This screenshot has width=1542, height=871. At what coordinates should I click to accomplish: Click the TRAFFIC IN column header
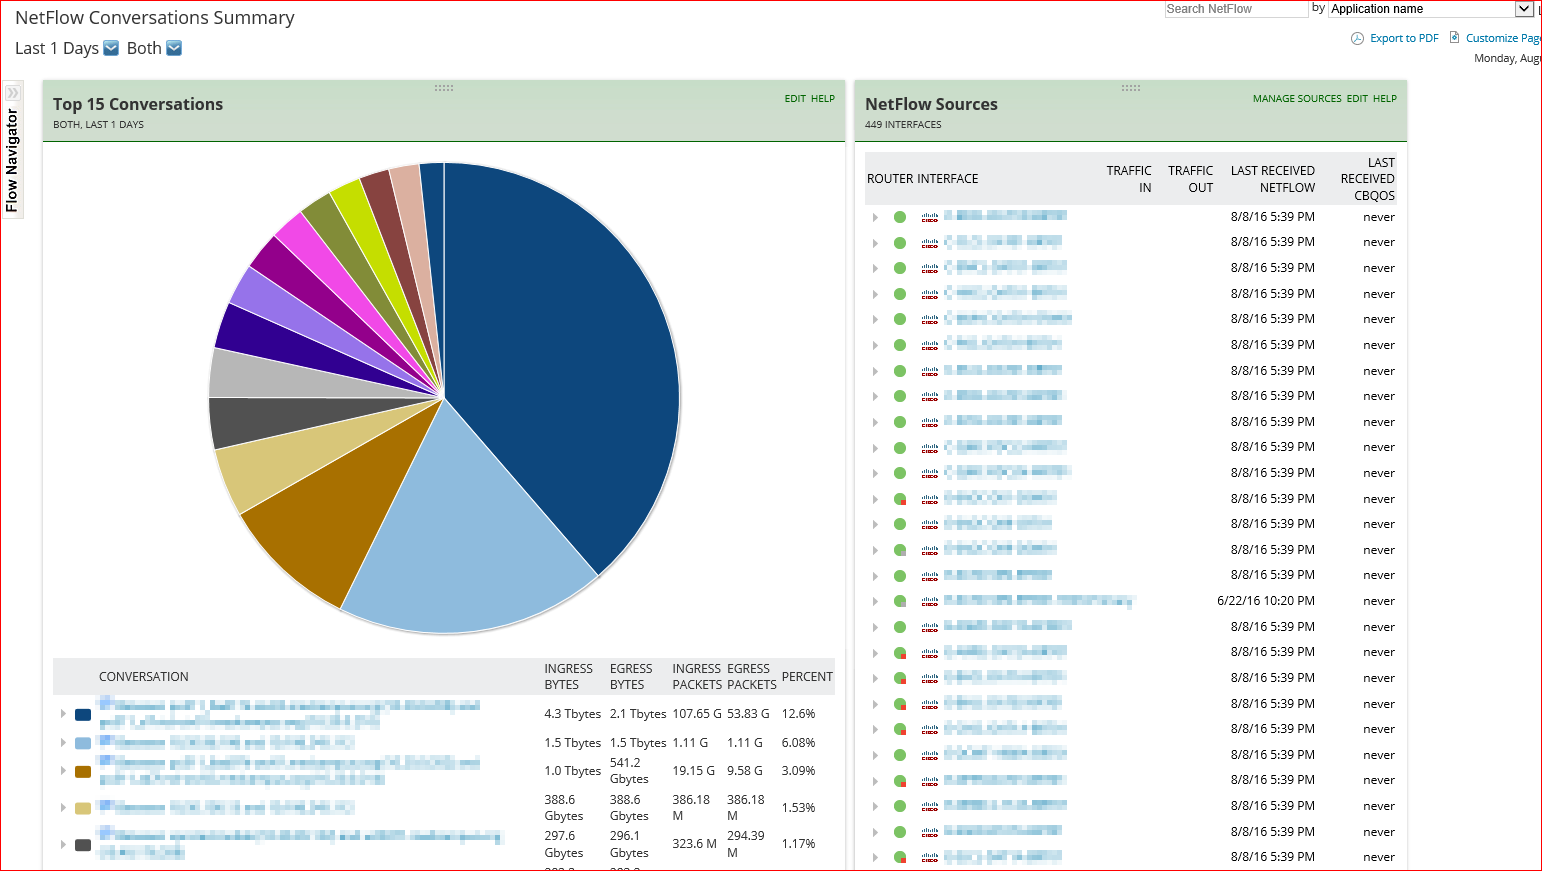[x=1129, y=179]
